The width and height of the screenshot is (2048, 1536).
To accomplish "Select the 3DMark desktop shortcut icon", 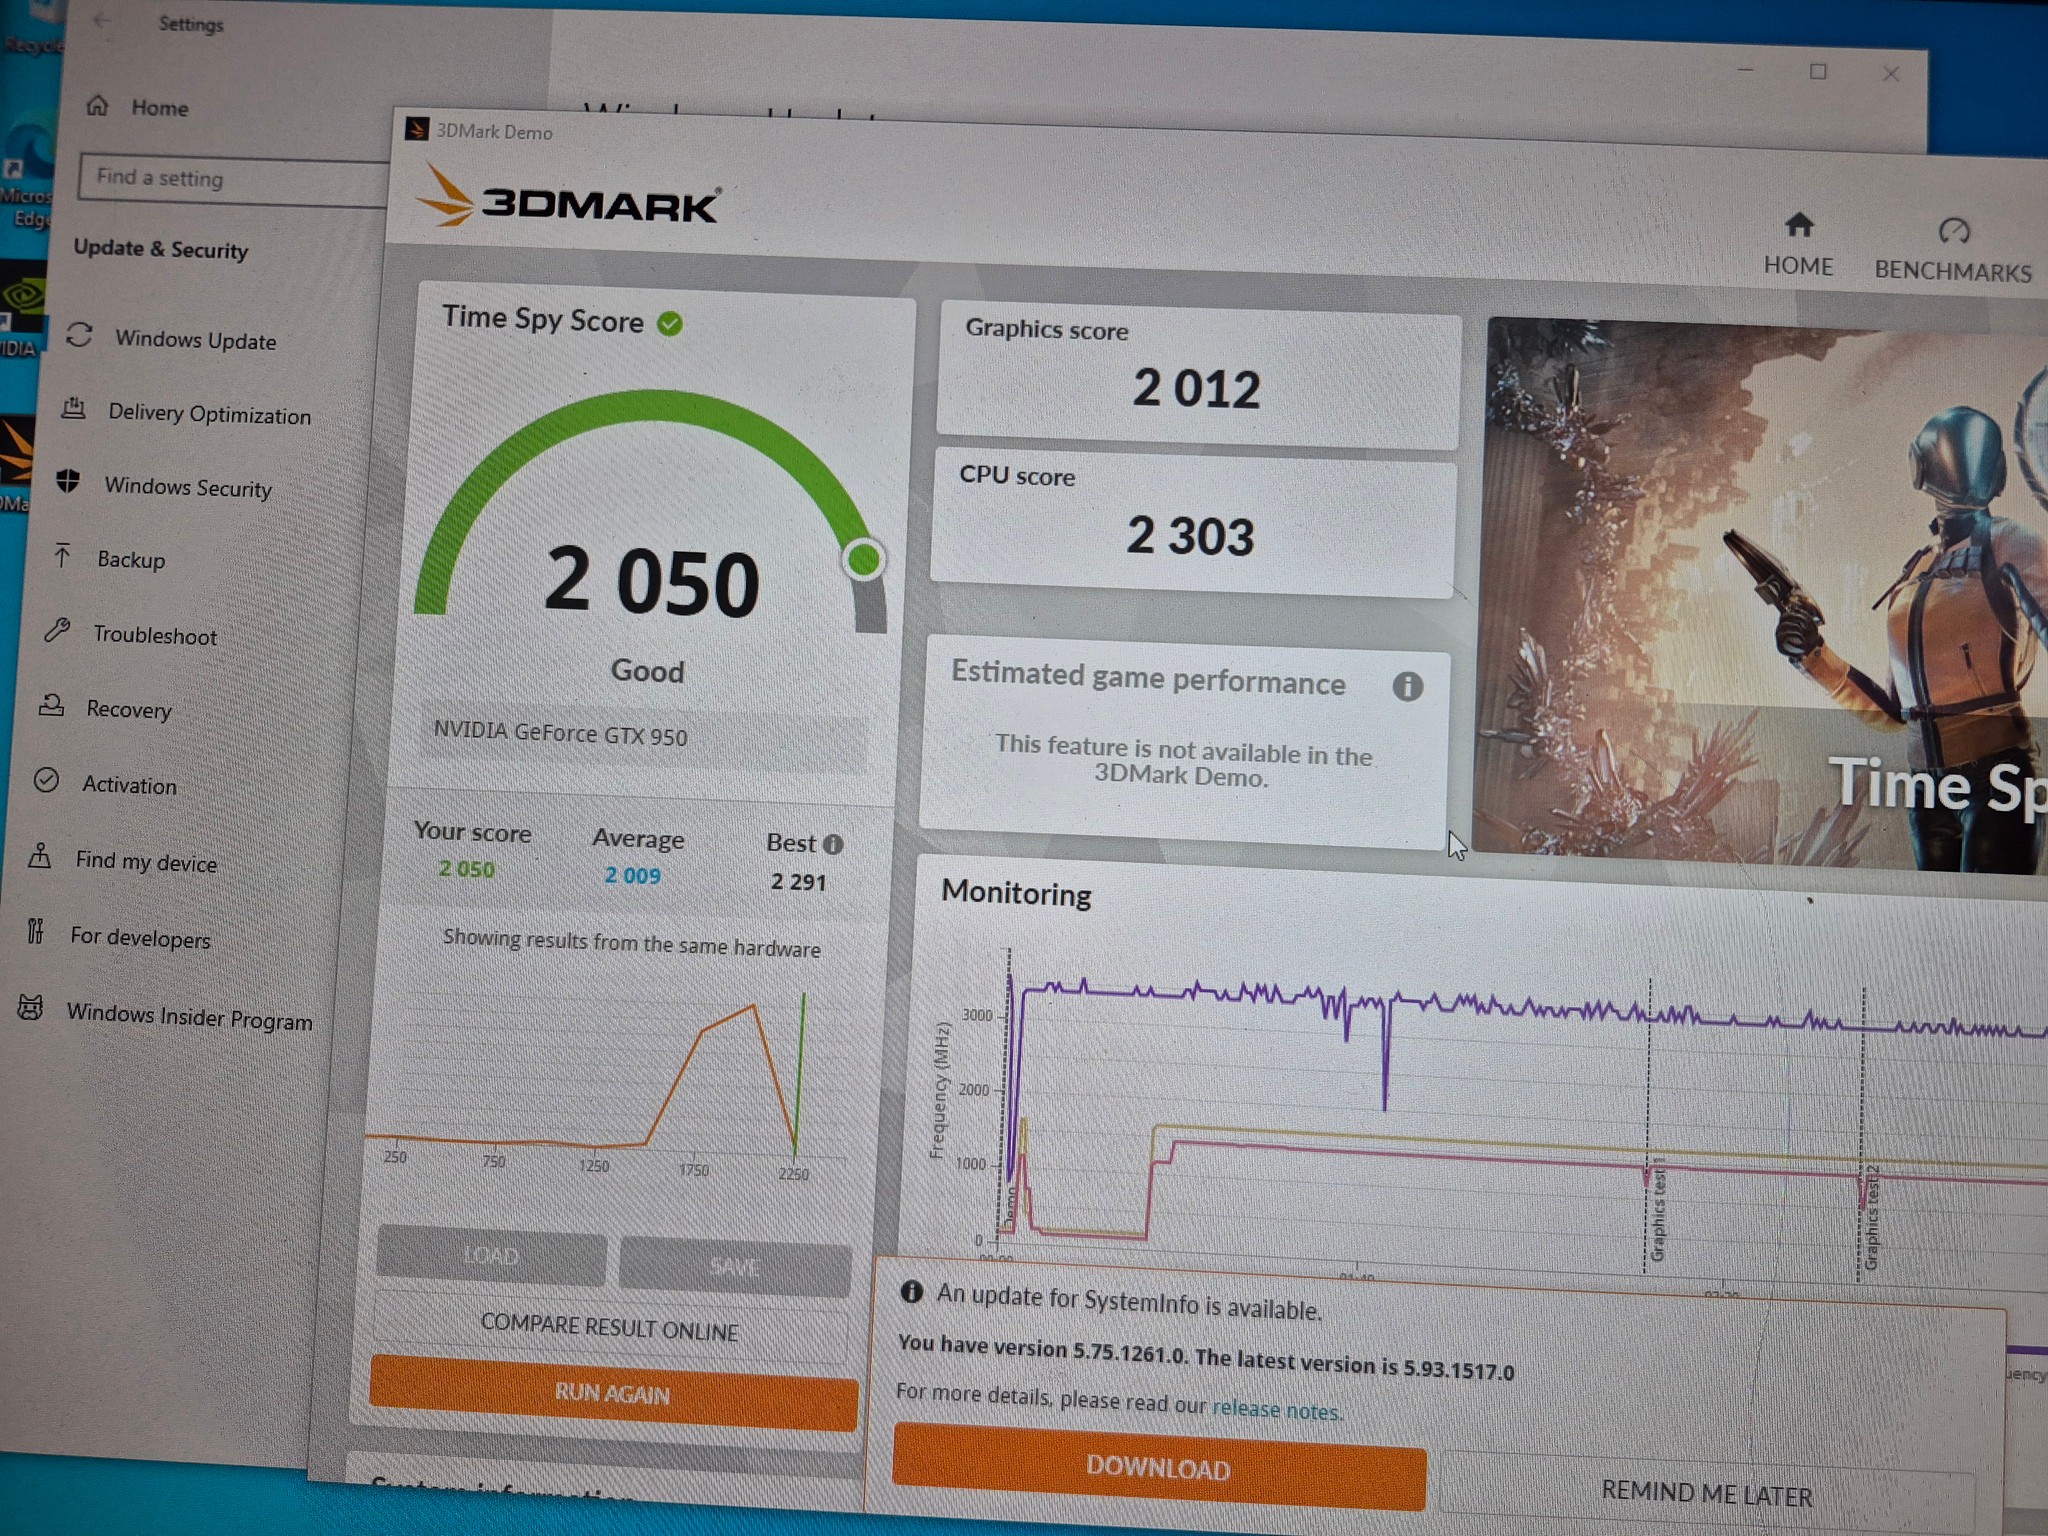I will [16, 462].
